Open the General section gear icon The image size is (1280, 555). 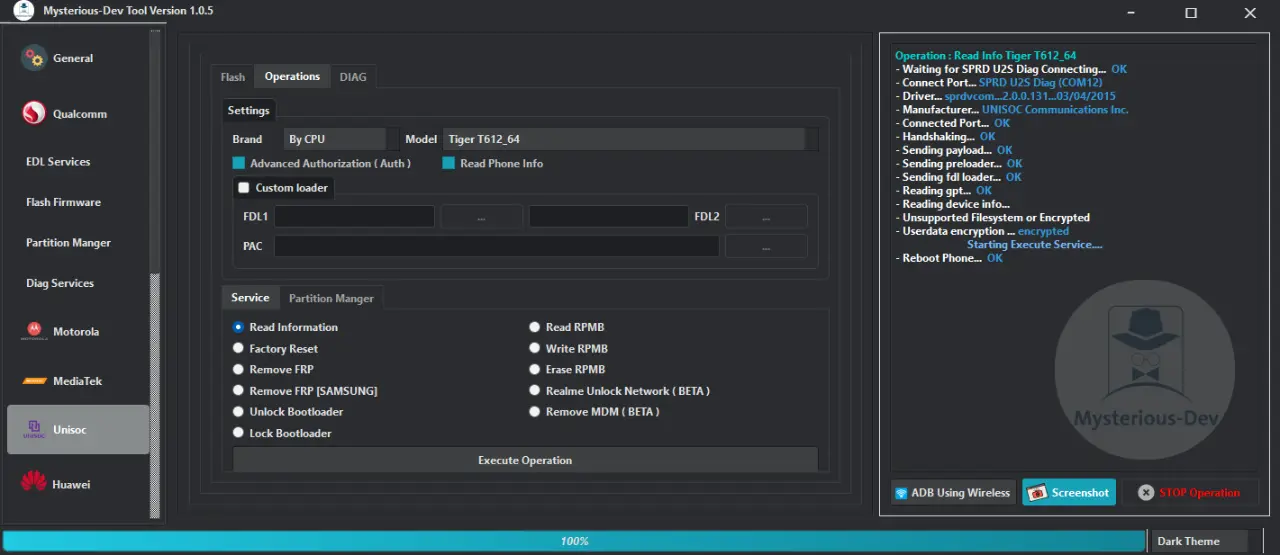(x=34, y=58)
